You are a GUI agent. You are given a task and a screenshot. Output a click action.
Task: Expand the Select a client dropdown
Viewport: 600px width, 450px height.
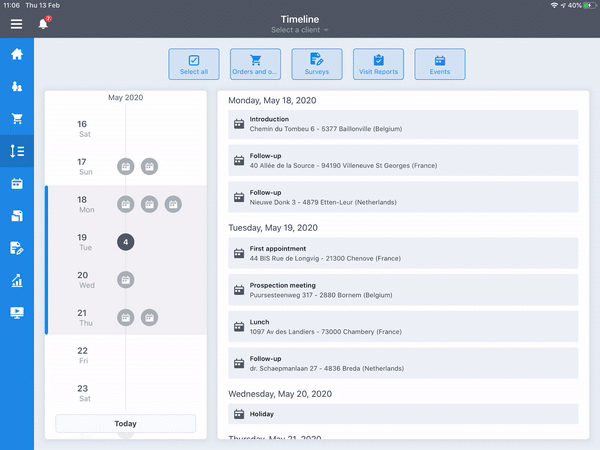pyautogui.click(x=300, y=30)
